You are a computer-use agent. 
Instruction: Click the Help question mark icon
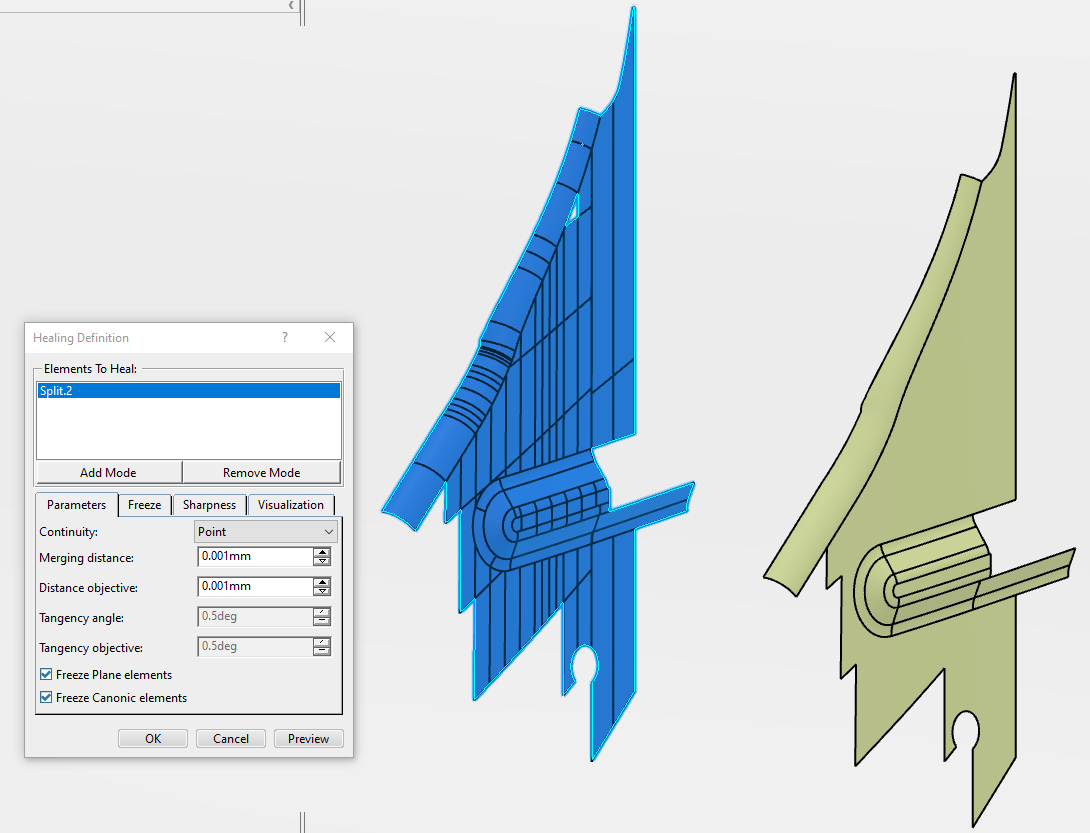click(x=285, y=338)
